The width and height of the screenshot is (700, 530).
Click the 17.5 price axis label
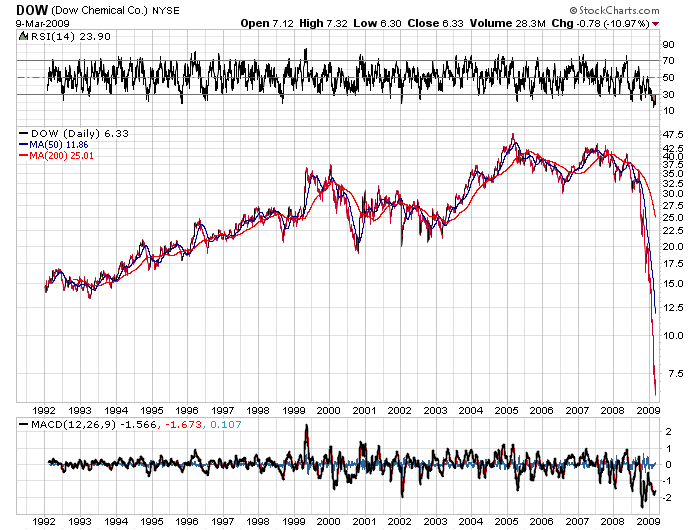pyautogui.click(x=673, y=263)
